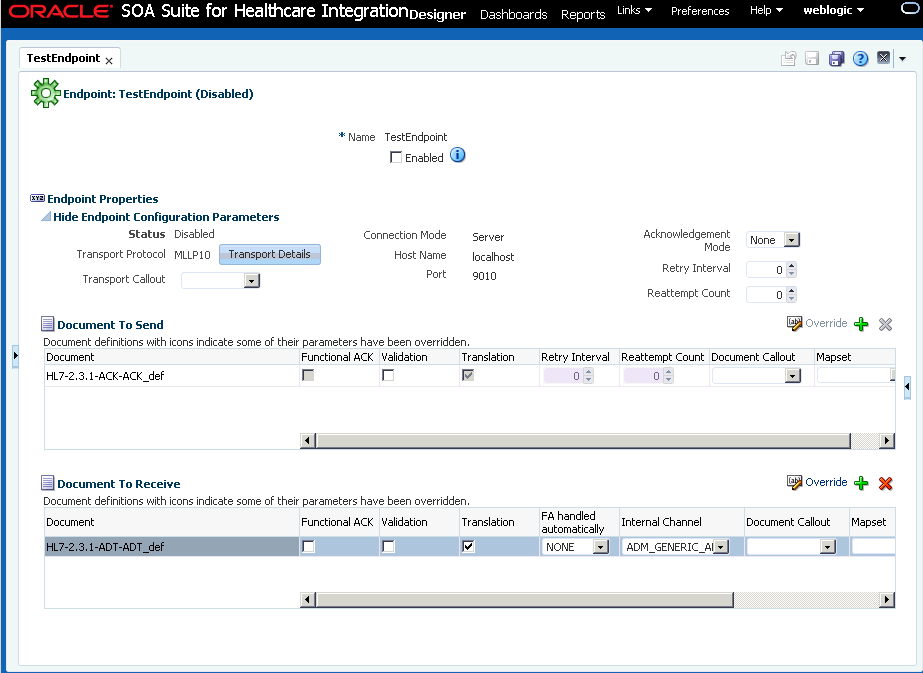The width and height of the screenshot is (923, 673).
Task: Open Internal Channel ADM_GENERIC dropdown
Action: tap(722, 547)
